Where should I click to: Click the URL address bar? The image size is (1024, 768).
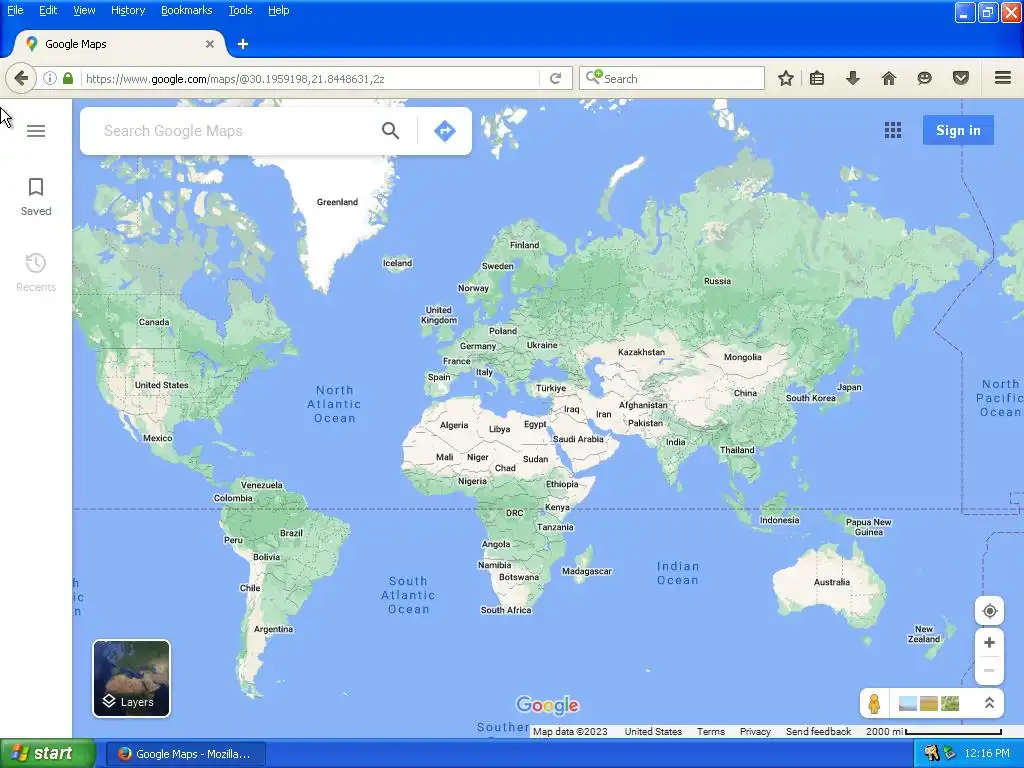tap(310, 78)
